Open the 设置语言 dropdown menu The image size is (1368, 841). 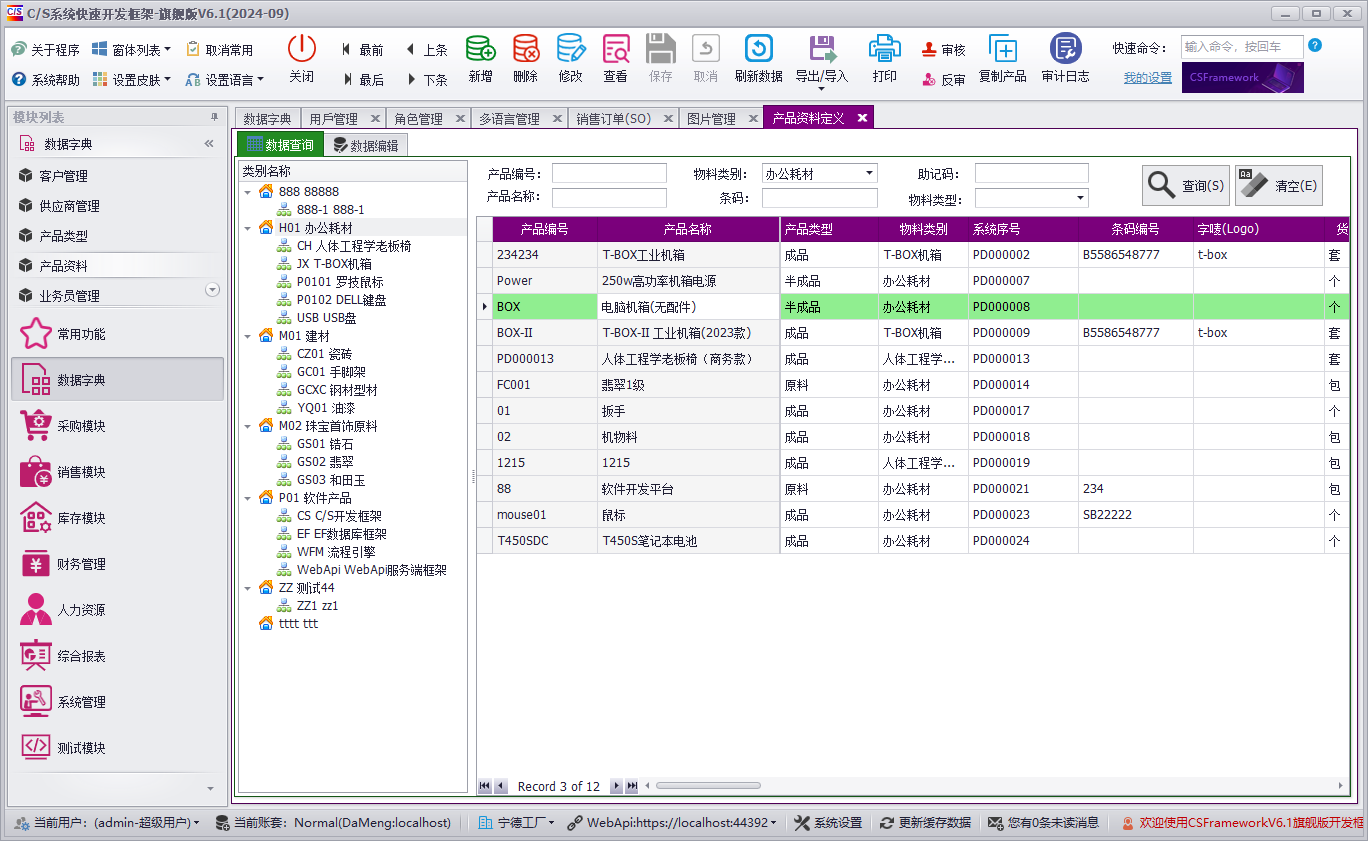point(225,79)
